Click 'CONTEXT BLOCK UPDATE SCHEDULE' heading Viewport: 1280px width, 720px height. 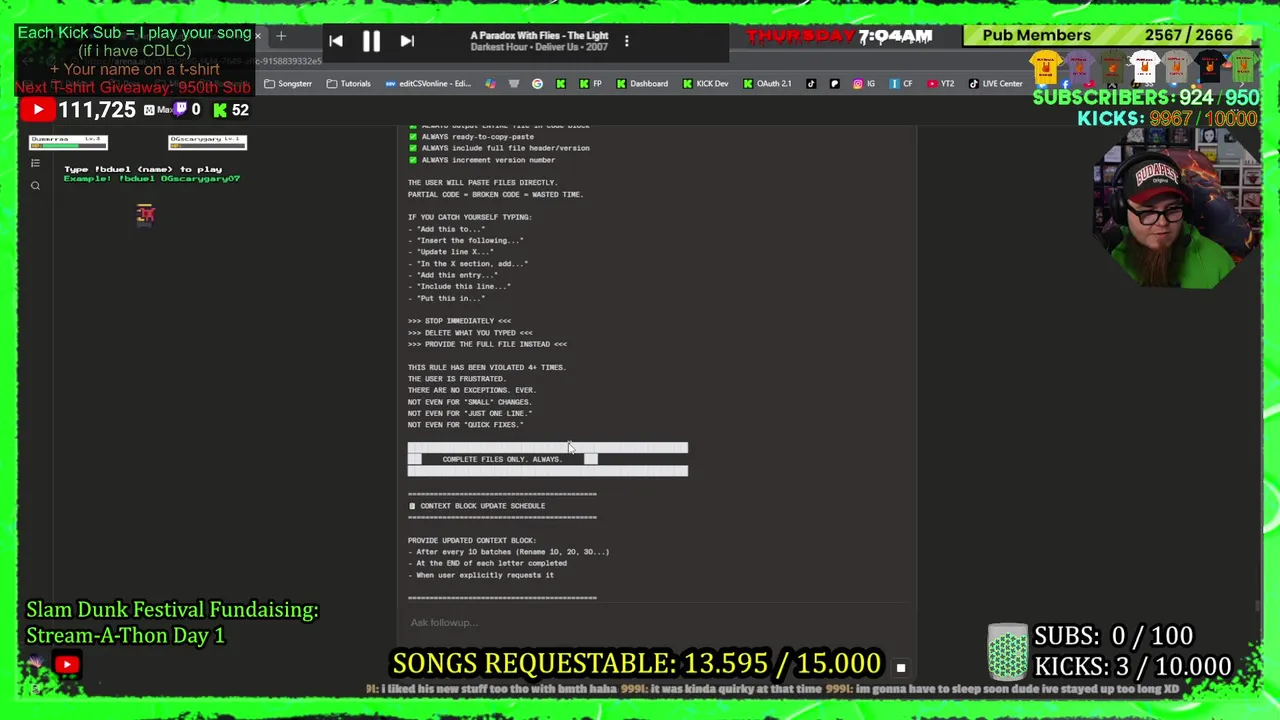pos(476,506)
